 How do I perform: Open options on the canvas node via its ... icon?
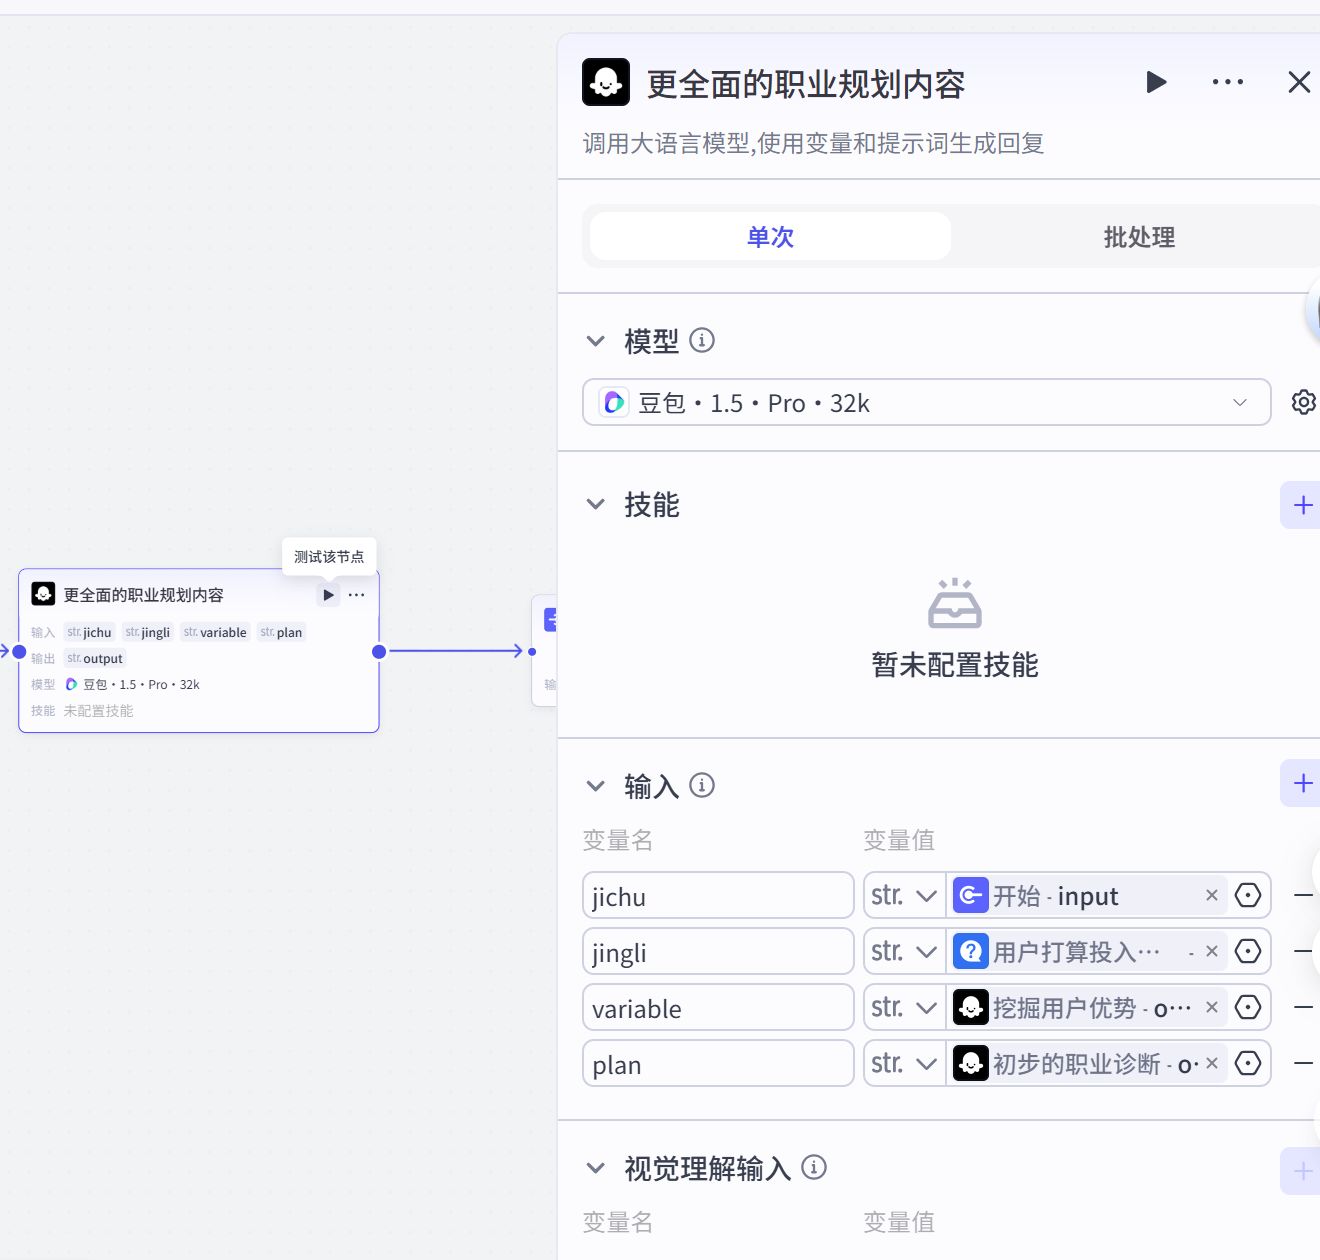pos(356,594)
